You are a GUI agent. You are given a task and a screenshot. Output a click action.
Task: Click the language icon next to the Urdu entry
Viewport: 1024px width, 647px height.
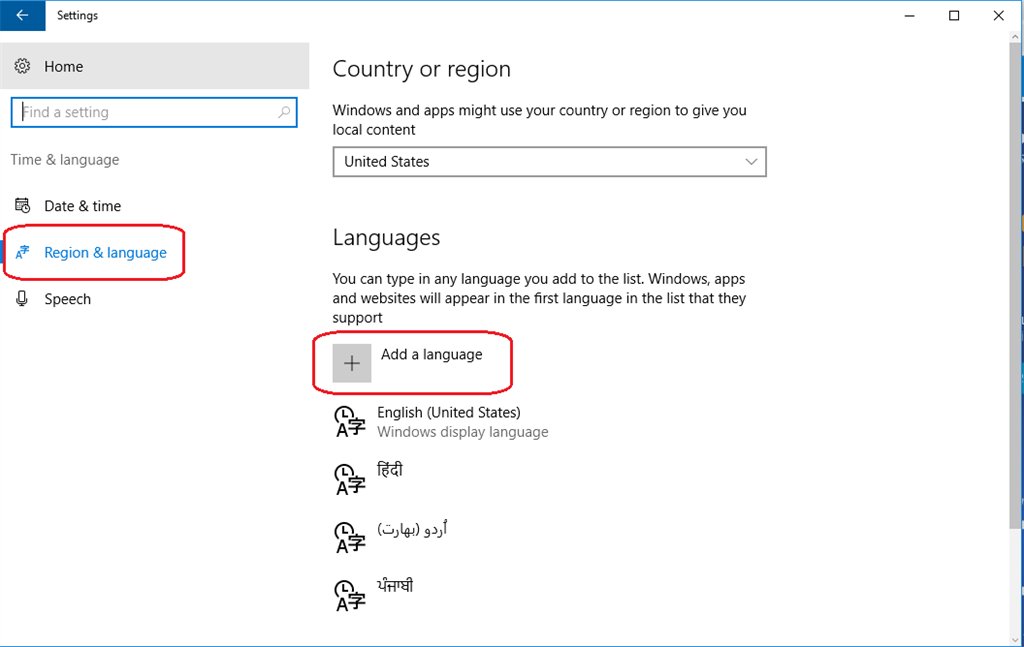pyautogui.click(x=347, y=535)
